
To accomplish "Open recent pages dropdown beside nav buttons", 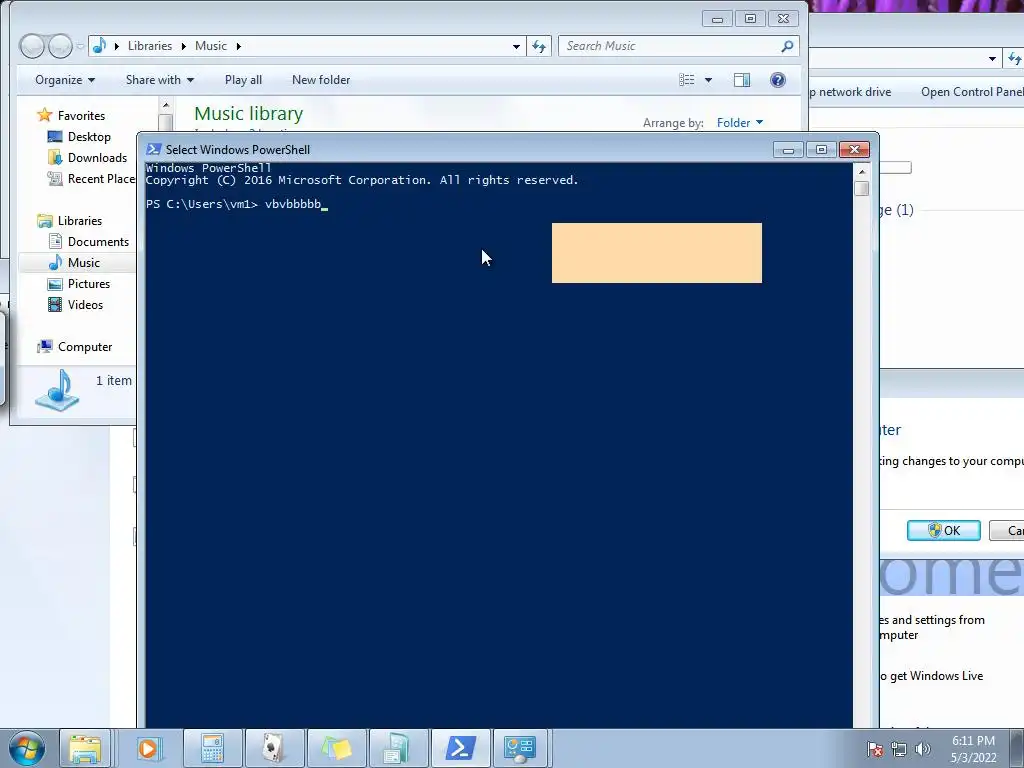I will (x=80, y=46).
